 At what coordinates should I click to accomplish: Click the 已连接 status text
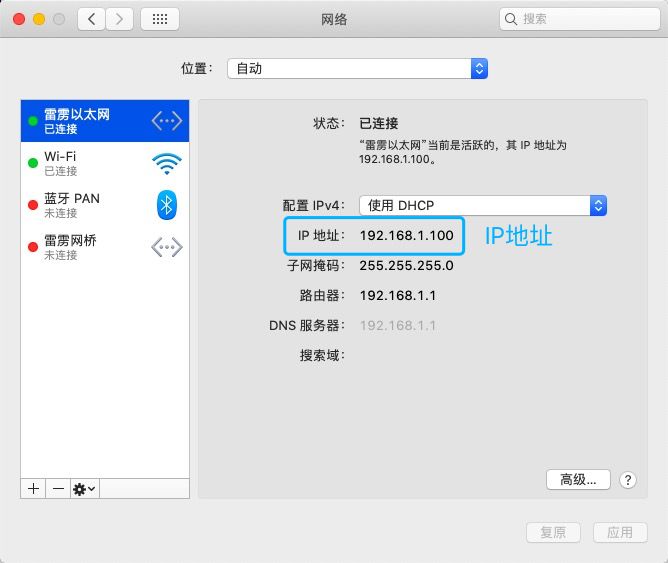tap(379, 124)
